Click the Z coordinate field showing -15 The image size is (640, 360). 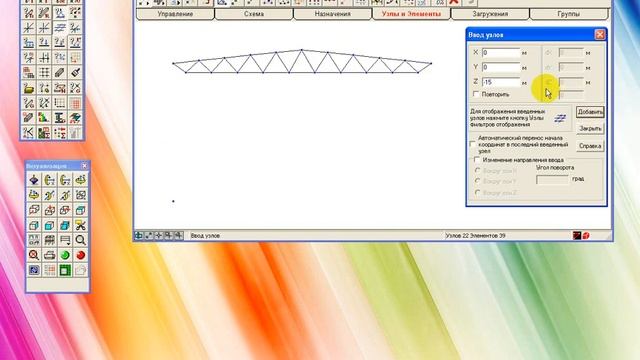501,82
